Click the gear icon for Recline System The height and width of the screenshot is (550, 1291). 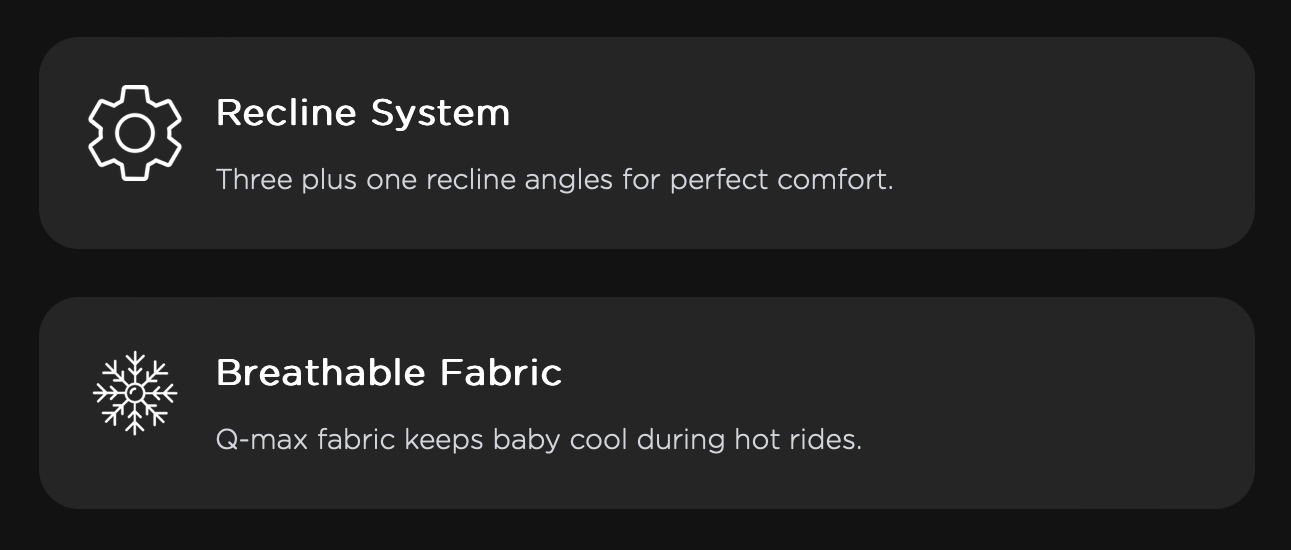point(135,133)
